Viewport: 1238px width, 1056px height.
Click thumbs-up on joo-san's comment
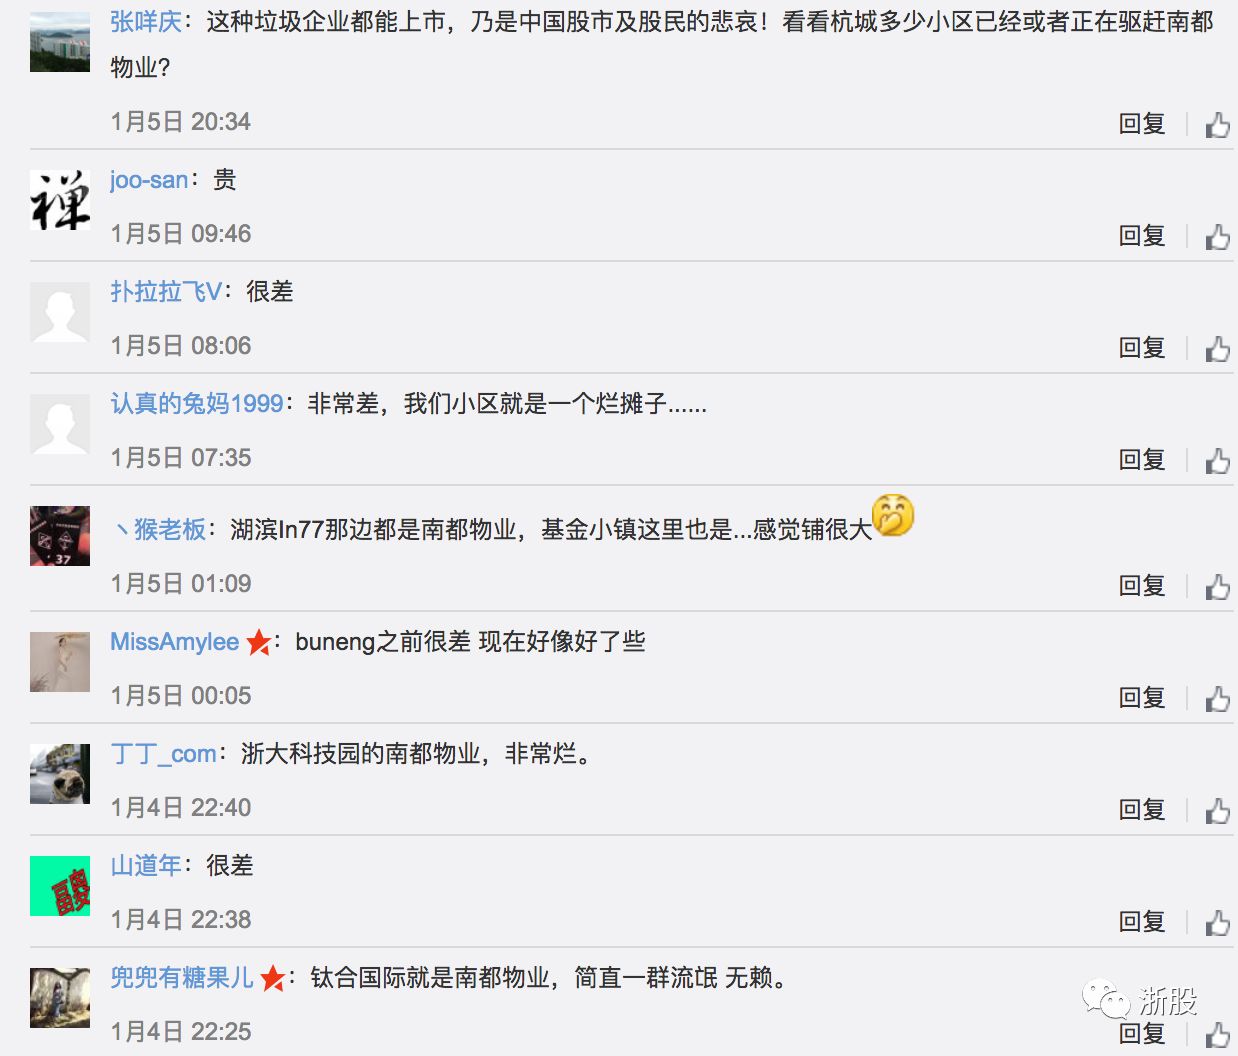click(x=1217, y=237)
